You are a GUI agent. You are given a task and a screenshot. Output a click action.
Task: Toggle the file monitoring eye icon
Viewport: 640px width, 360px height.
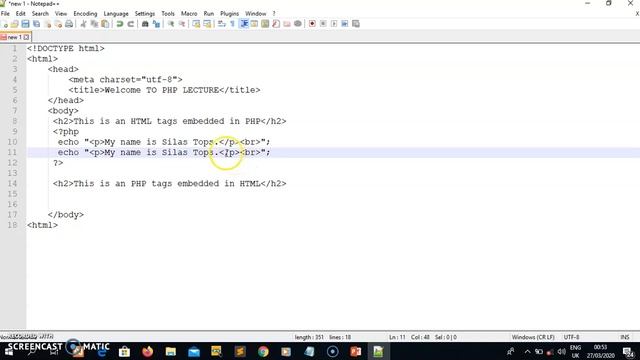(298, 24)
